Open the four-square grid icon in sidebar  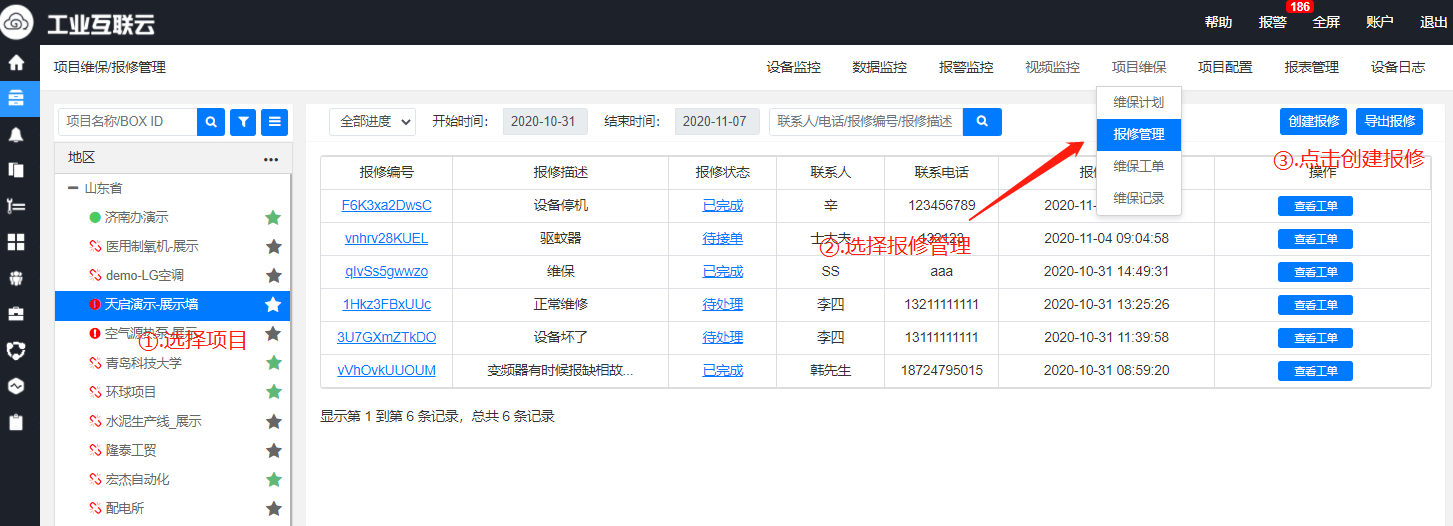point(16,242)
